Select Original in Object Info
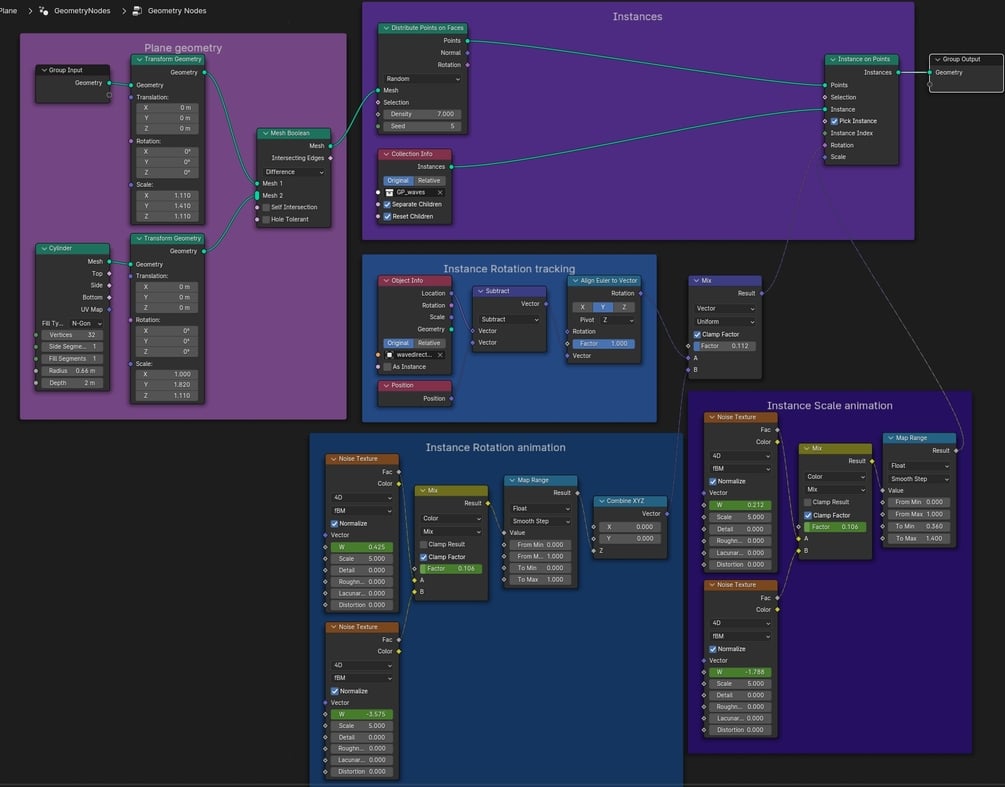The height and width of the screenshot is (787, 1005). point(397,343)
